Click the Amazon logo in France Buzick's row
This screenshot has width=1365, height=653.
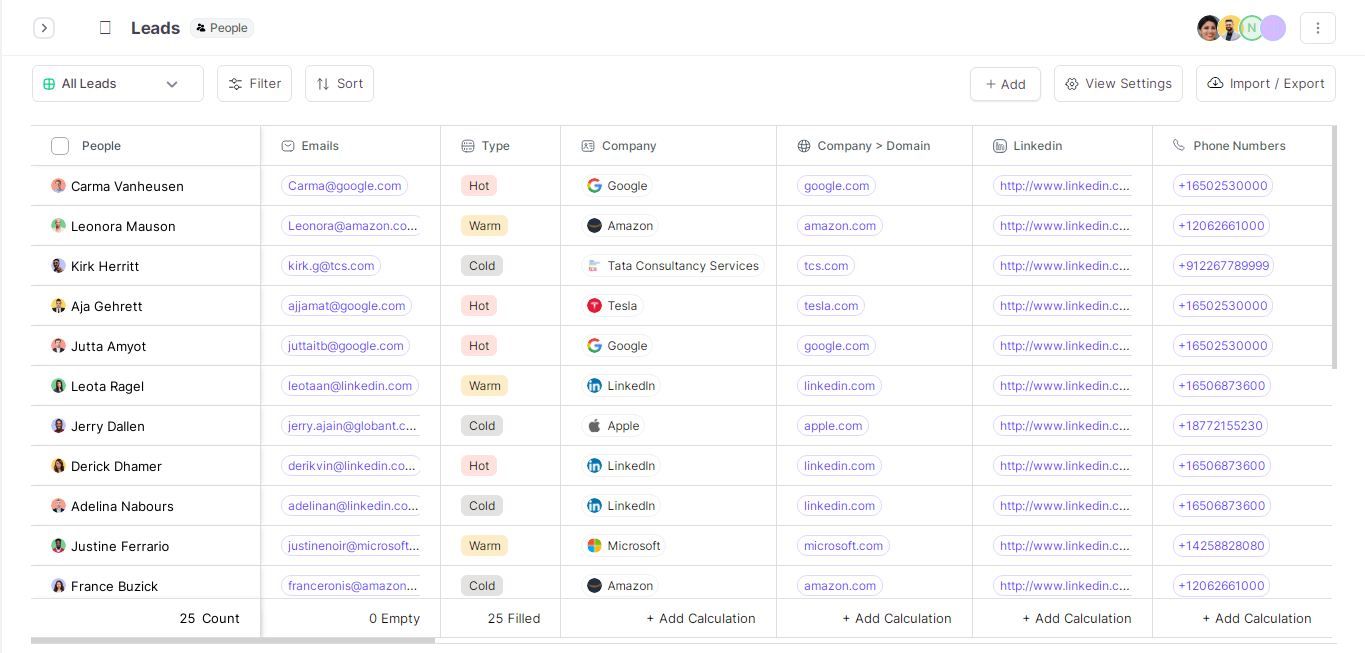click(595, 586)
